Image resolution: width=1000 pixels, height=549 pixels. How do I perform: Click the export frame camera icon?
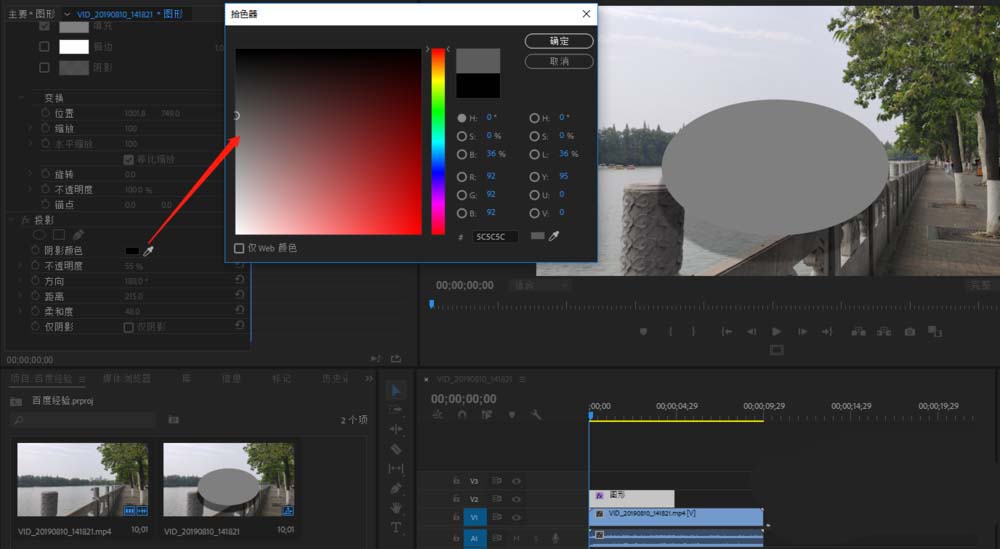(909, 331)
